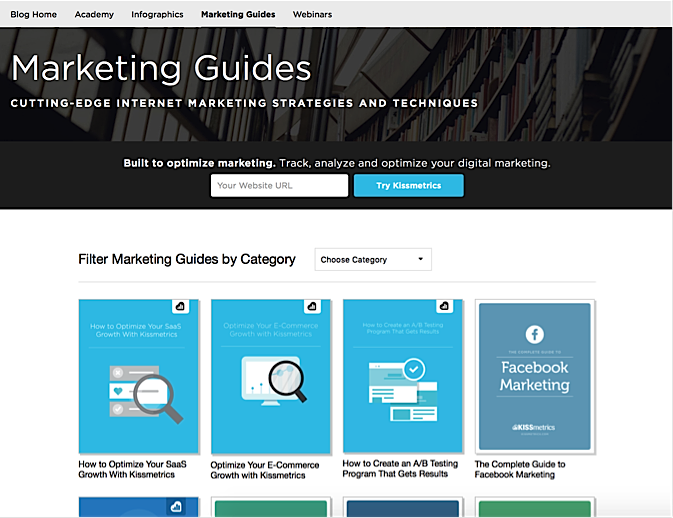Open the A/B Testing Program guide cover

click(x=403, y=376)
